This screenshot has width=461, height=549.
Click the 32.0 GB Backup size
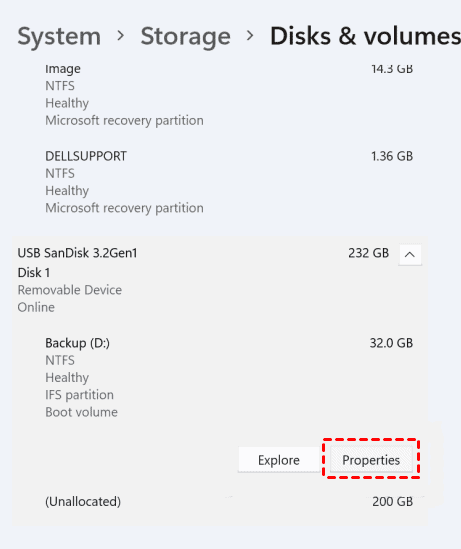click(x=391, y=343)
